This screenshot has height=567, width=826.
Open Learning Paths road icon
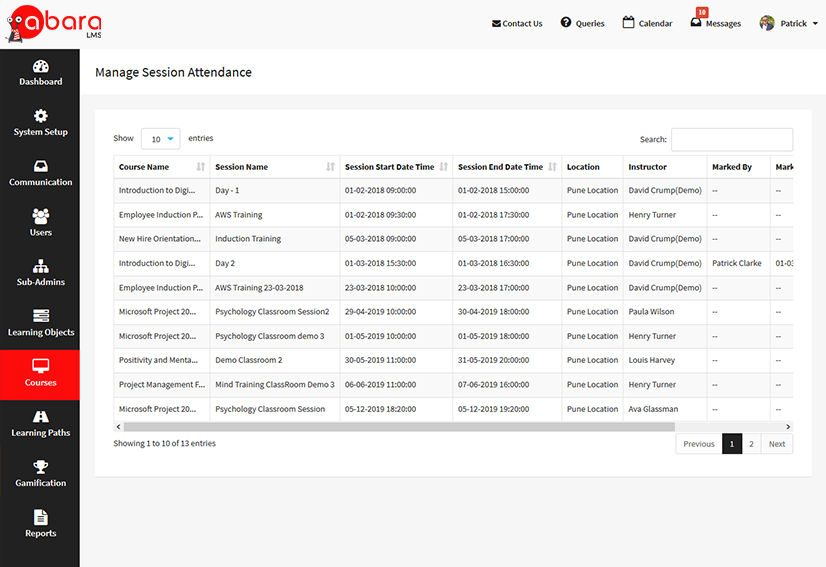[41, 416]
